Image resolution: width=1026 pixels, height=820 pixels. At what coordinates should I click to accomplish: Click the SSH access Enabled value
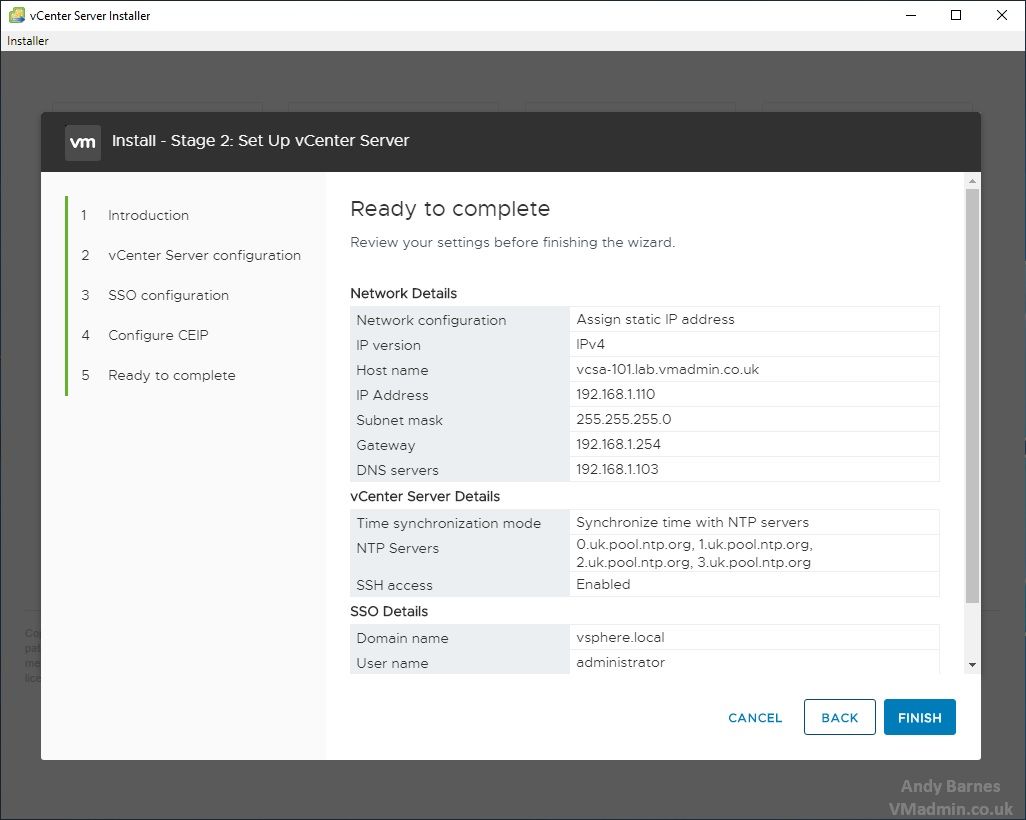(x=603, y=584)
